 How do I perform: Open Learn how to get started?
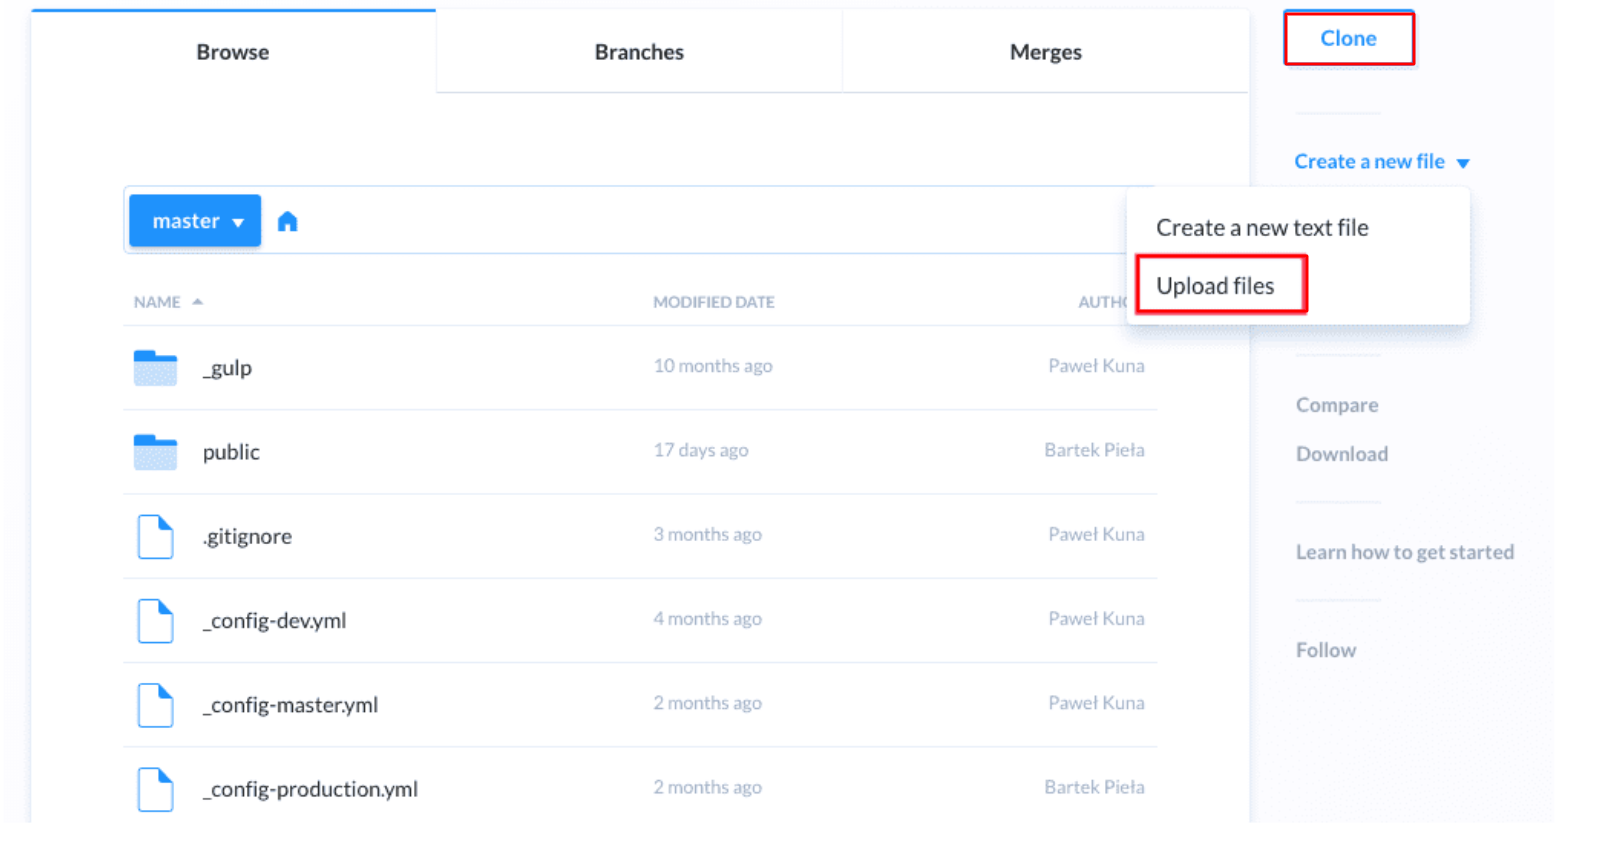pos(1405,552)
